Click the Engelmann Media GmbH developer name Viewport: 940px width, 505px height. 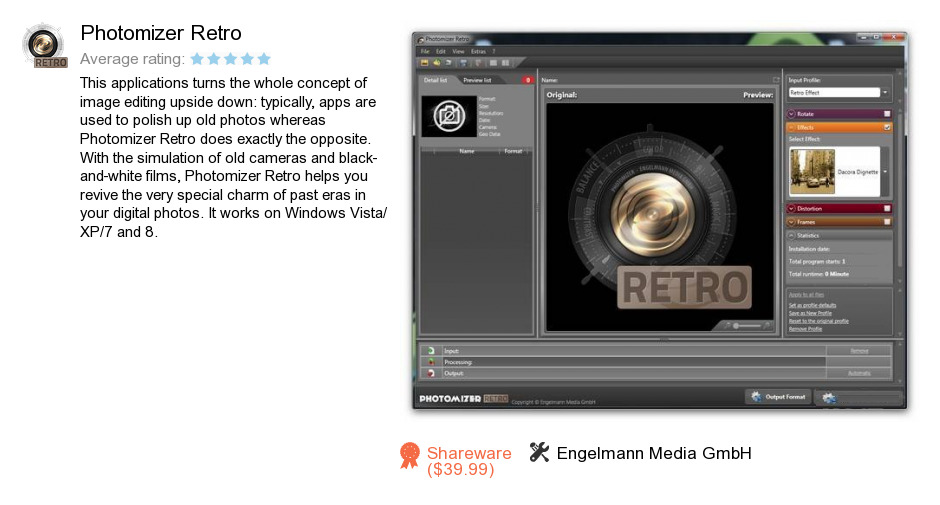pyautogui.click(x=653, y=453)
